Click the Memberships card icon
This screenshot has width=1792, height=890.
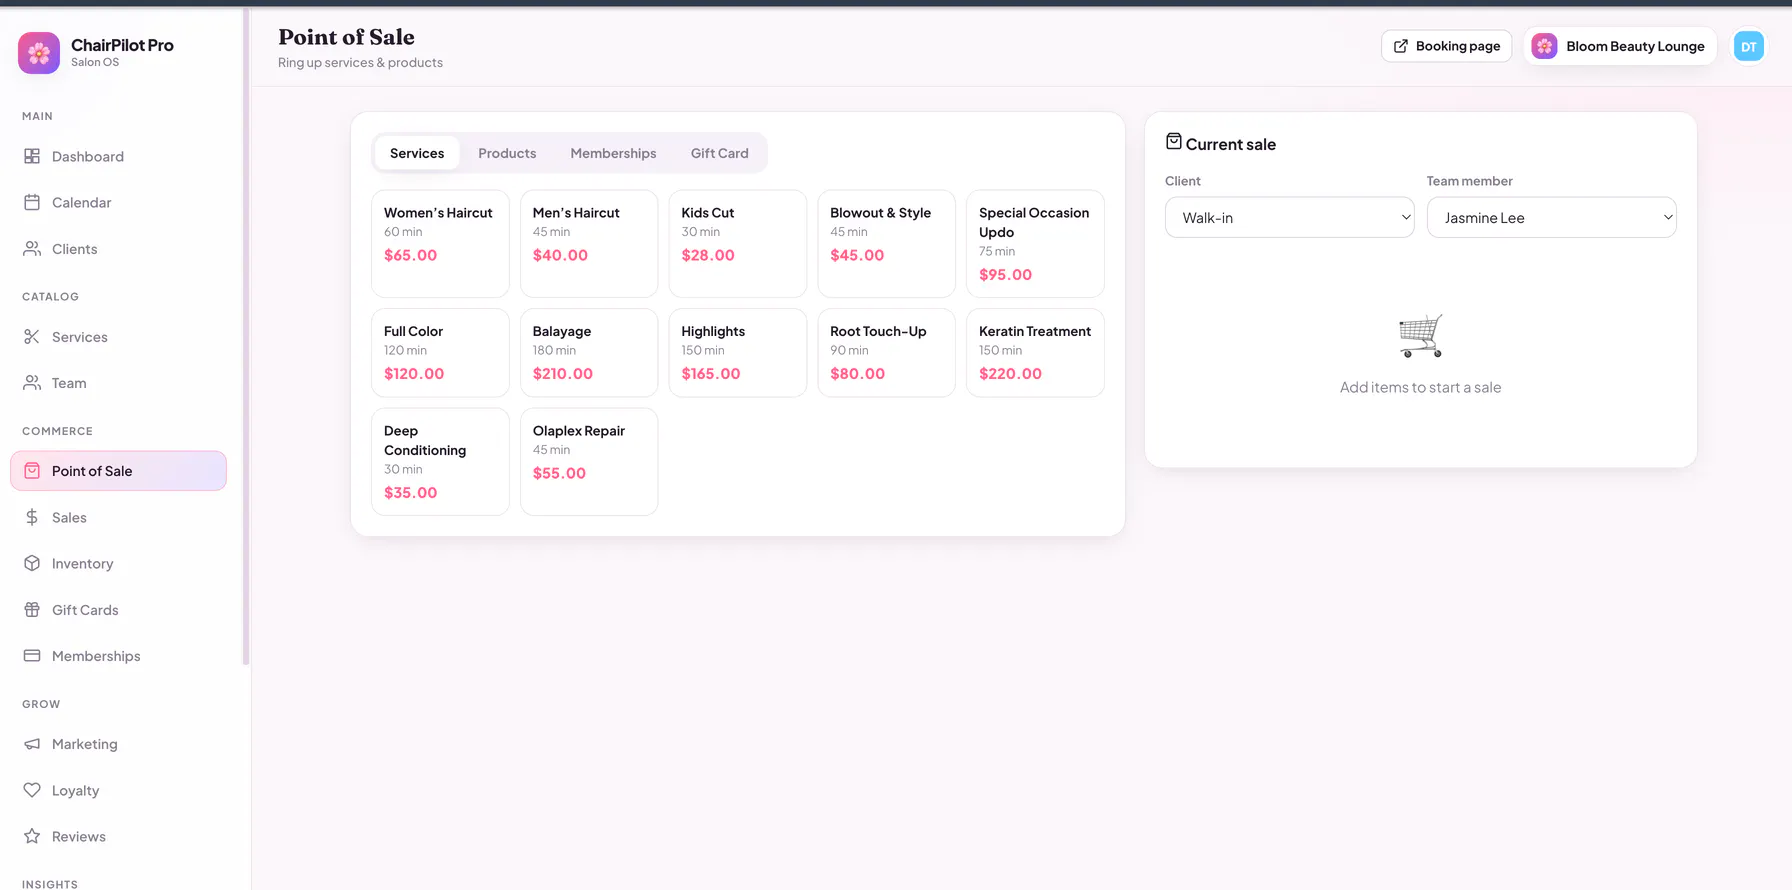(x=32, y=656)
